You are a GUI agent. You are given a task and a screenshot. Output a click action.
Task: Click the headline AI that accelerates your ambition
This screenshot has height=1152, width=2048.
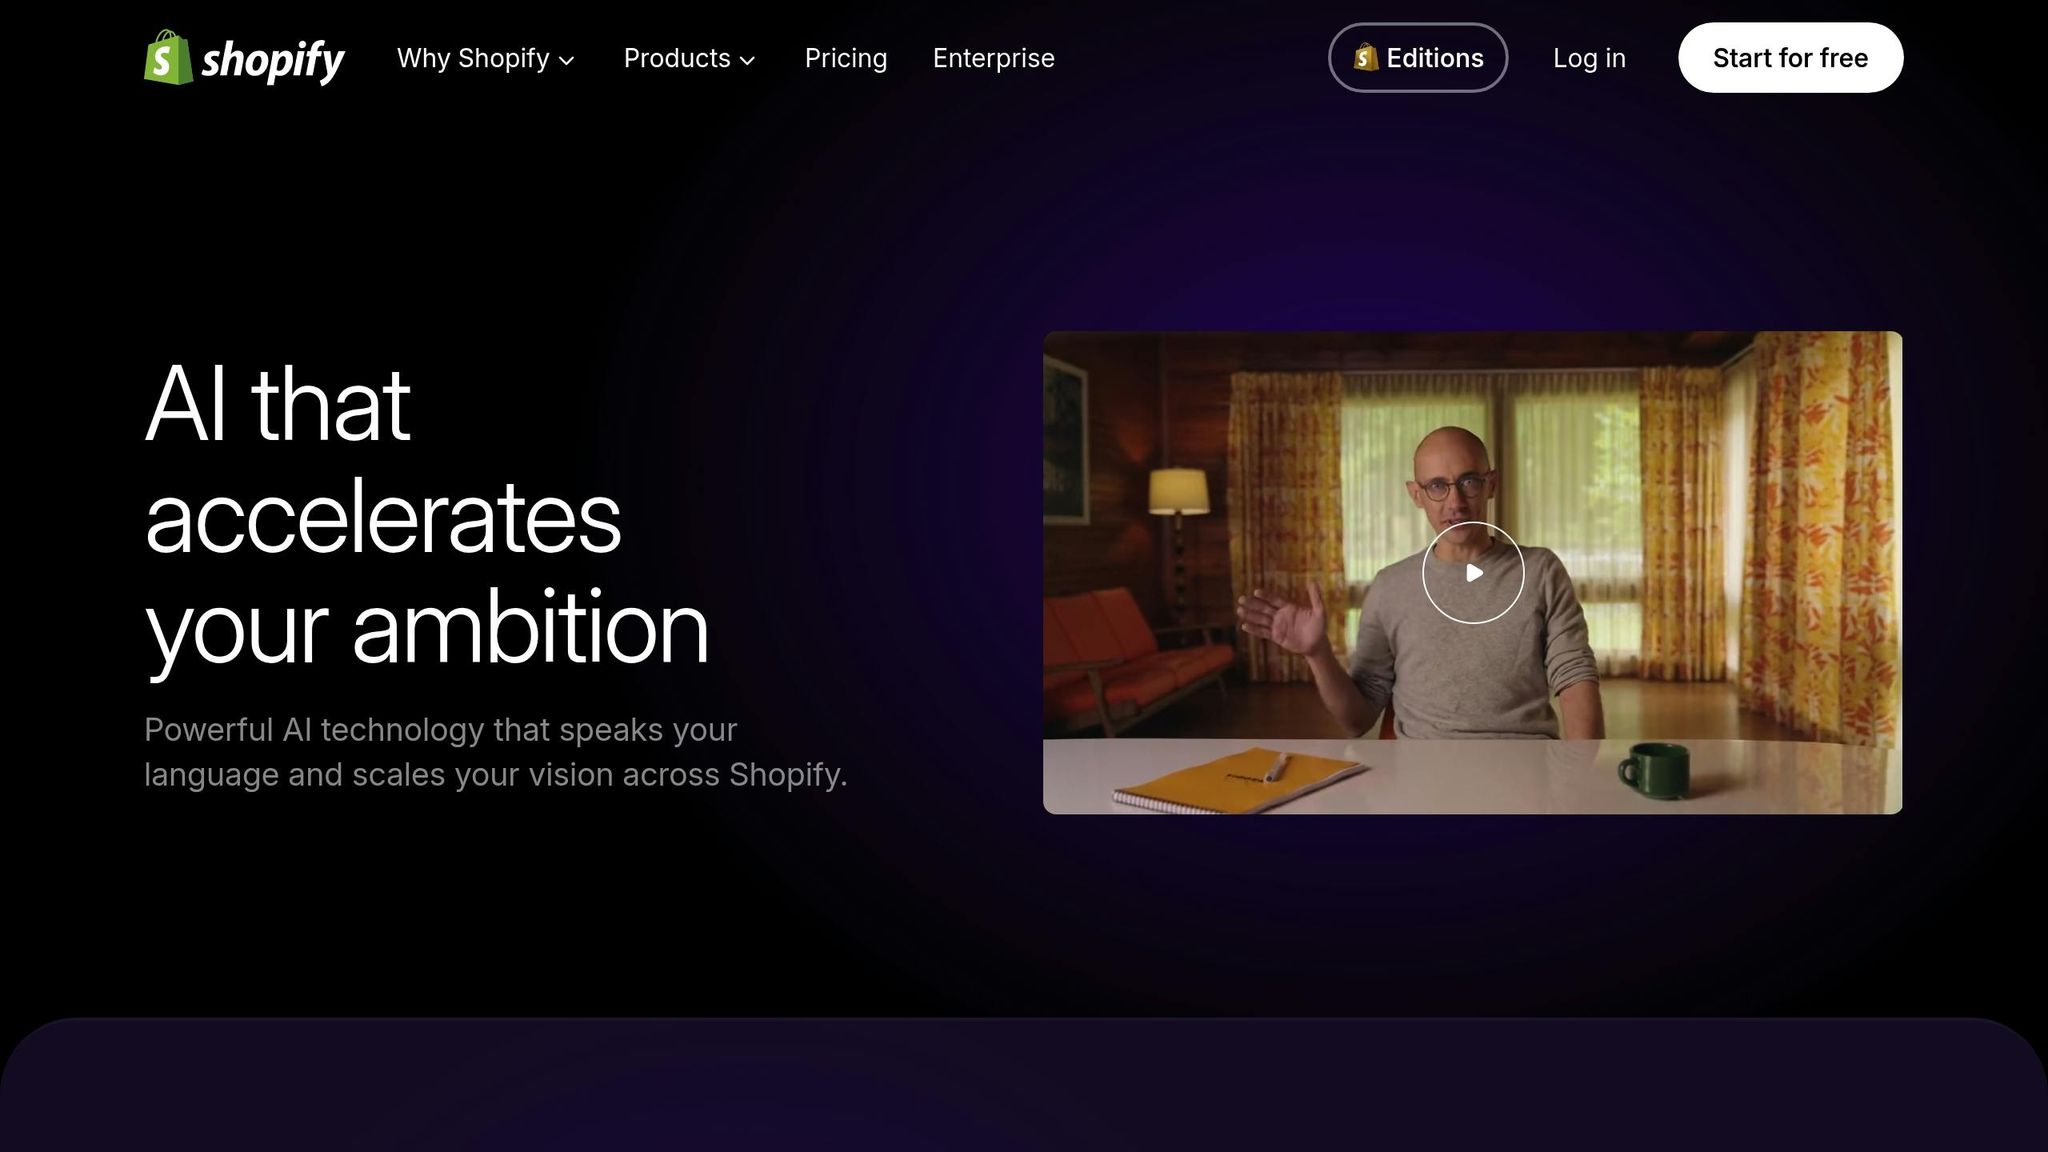pyautogui.click(x=427, y=516)
